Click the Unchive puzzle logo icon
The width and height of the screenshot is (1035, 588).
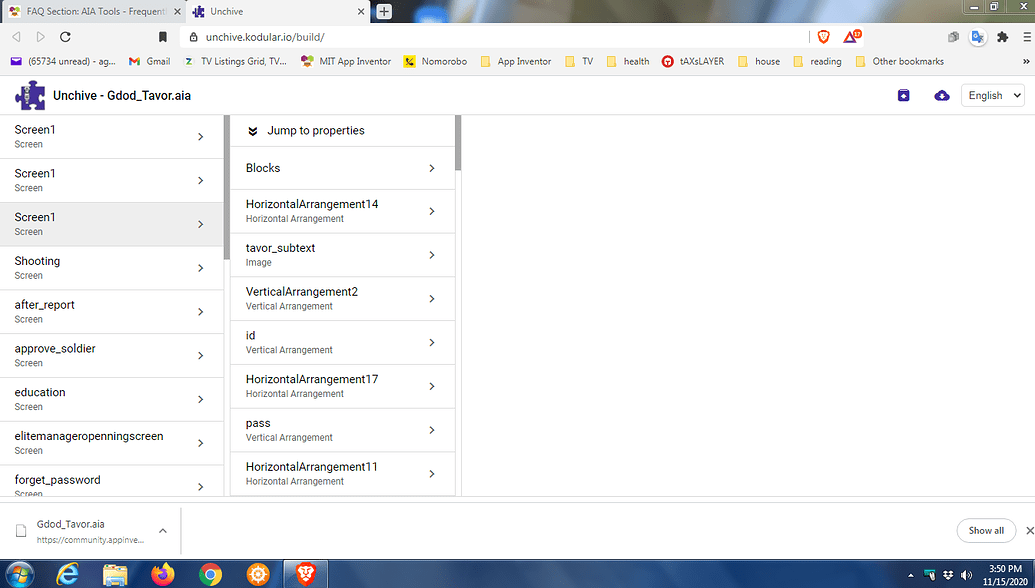(x=30, y=95)
